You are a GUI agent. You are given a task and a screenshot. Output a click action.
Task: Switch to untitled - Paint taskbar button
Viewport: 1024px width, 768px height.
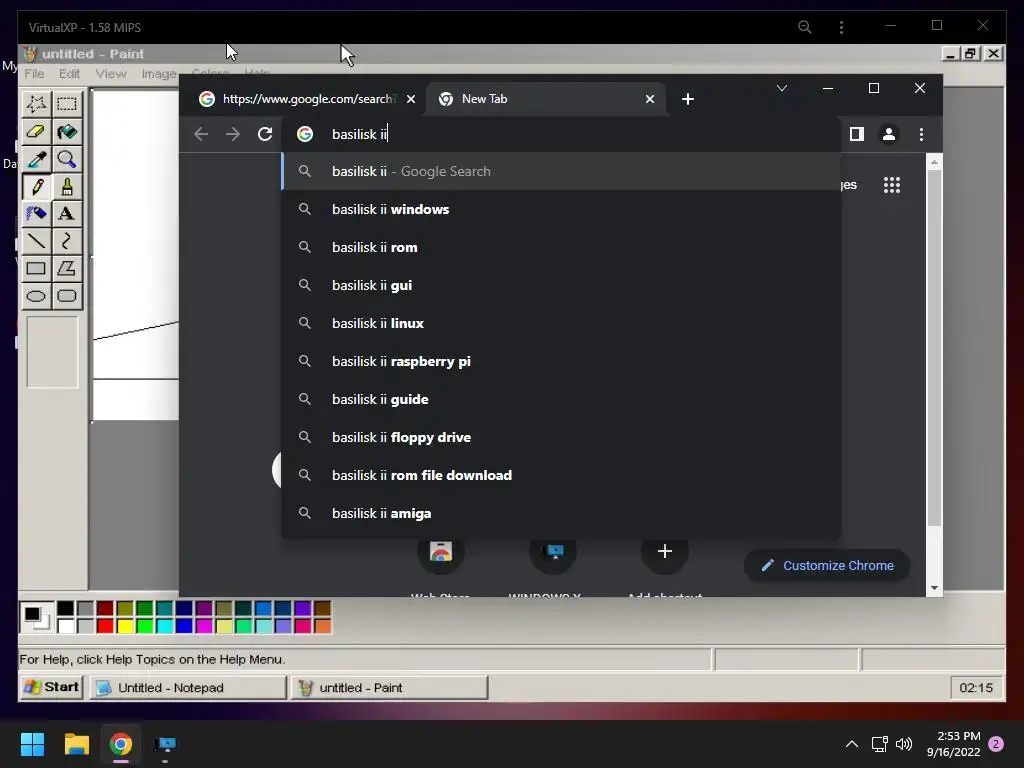(389, 687)
